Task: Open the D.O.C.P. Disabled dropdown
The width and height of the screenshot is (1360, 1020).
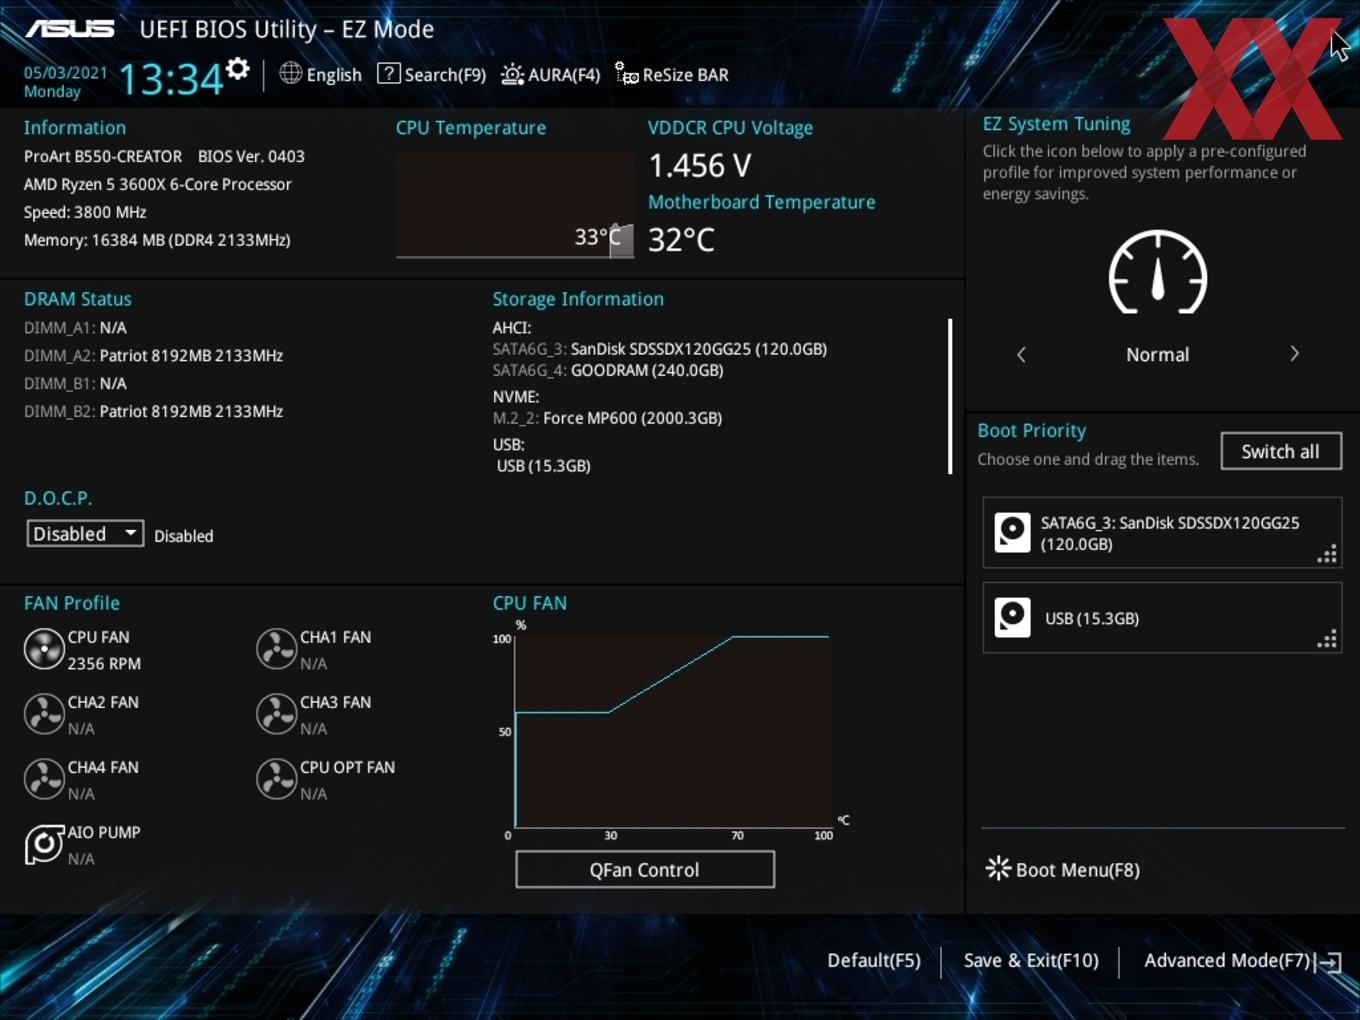Action: [85, 534]
